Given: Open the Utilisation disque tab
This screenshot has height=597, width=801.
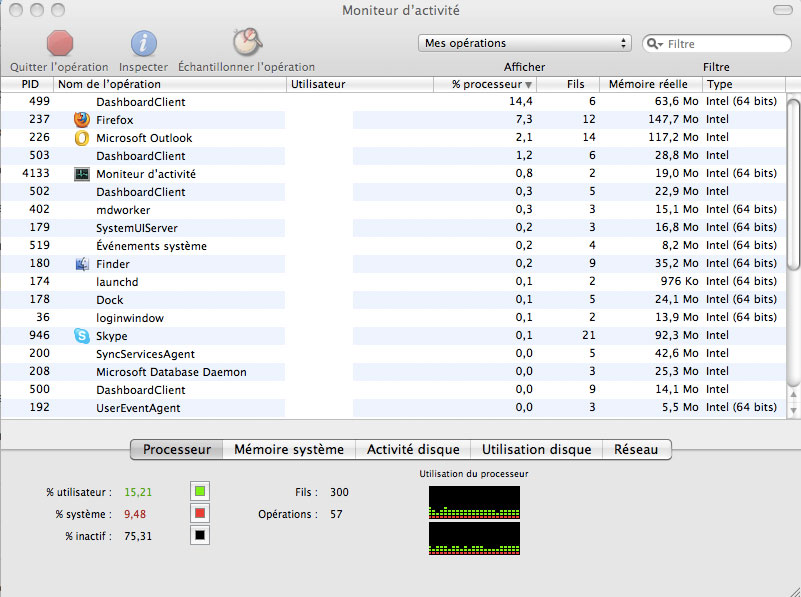Looking at the screenshot, I should click(536, 449).
